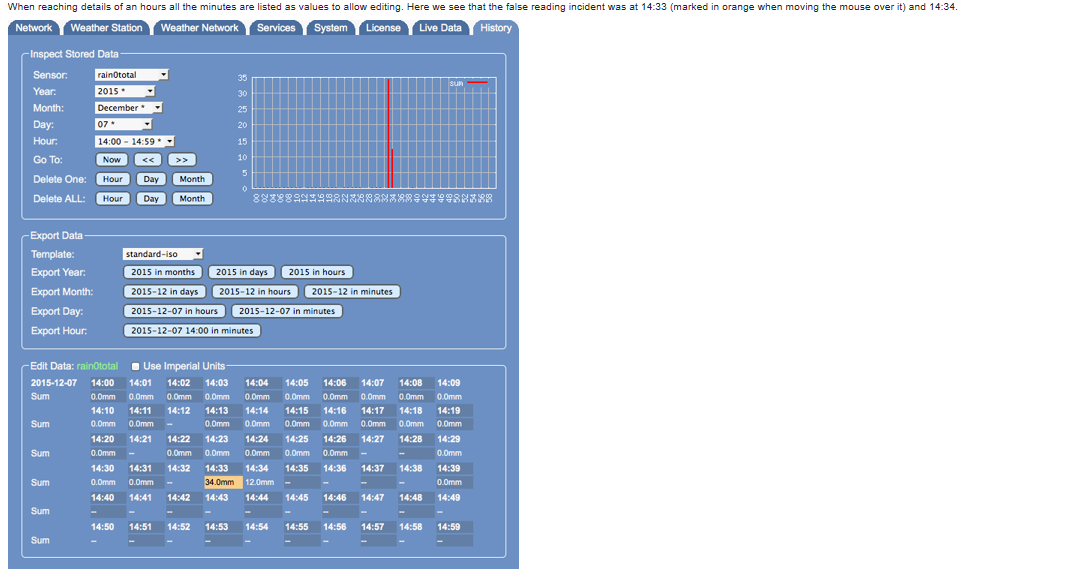Click the 14:10 time header
The height and width of the screenshot is (579, 1067).
(x=103, y=411)
